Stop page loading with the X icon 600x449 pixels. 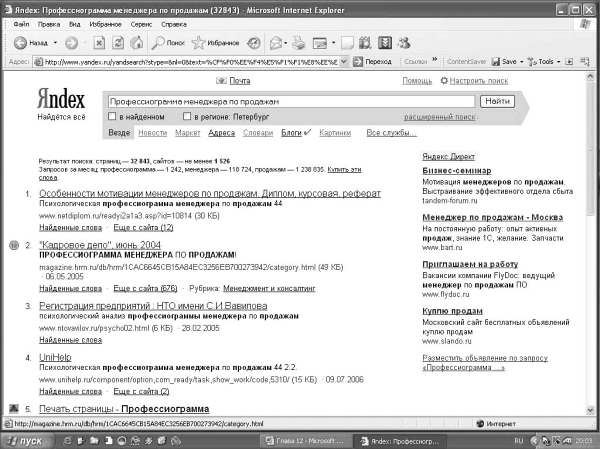tap(99, 43)
